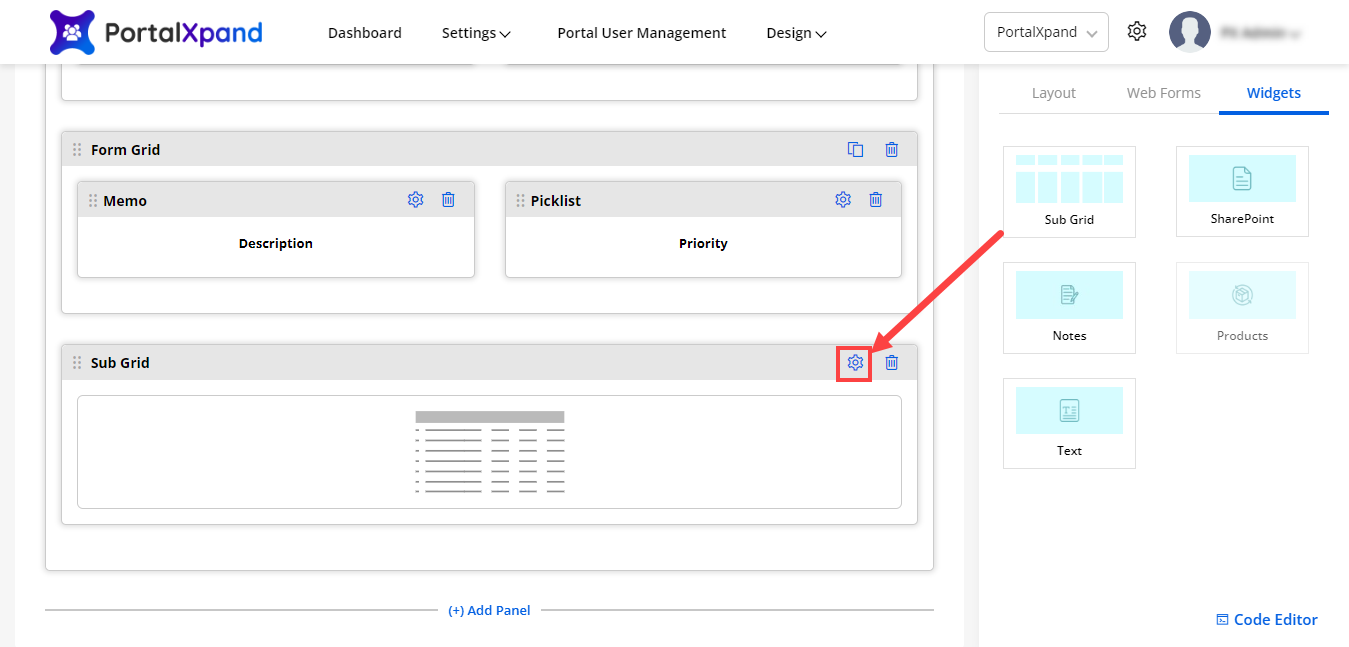This screenshot has height=647, width=1349.
Task: Expand the Settings menu
Action: click(476, 33)
